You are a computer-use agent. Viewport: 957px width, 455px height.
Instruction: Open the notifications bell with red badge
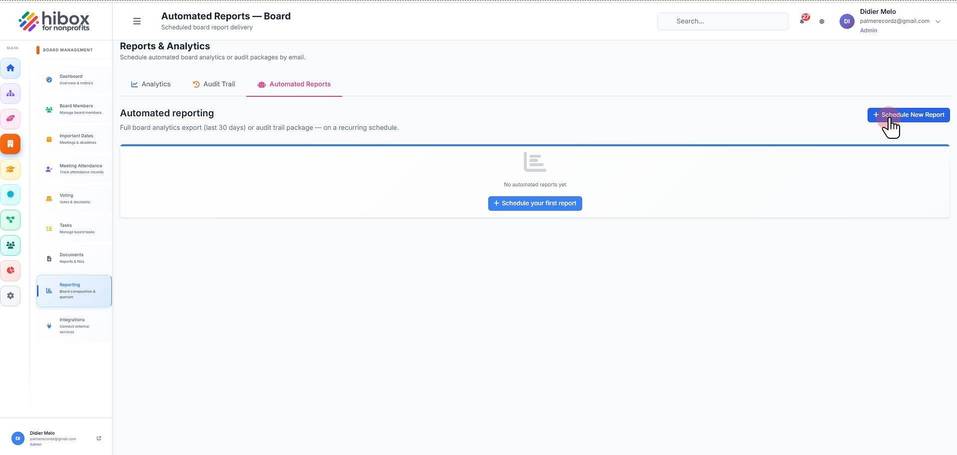tap(804, 20)
